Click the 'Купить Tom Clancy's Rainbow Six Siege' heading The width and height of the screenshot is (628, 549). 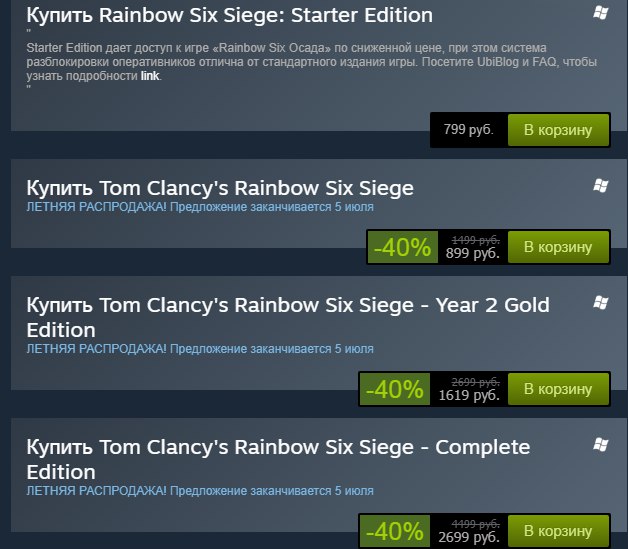pyautogui.click(x=220, y=188)
